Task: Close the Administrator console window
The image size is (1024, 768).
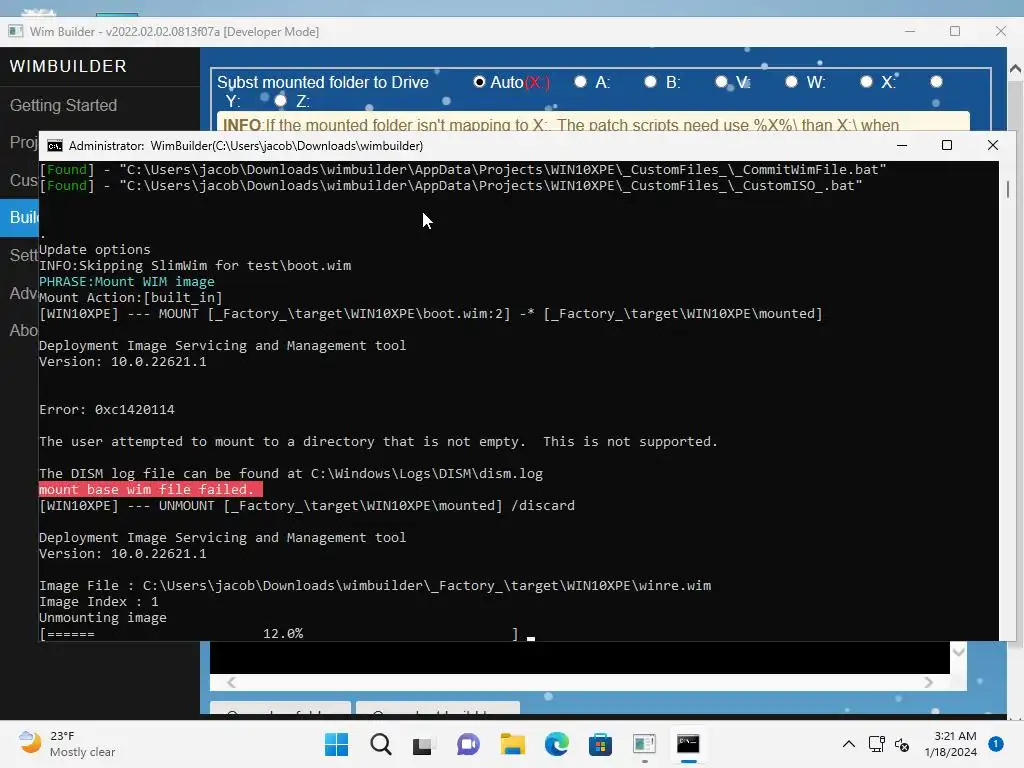Action: coord(993,146)
